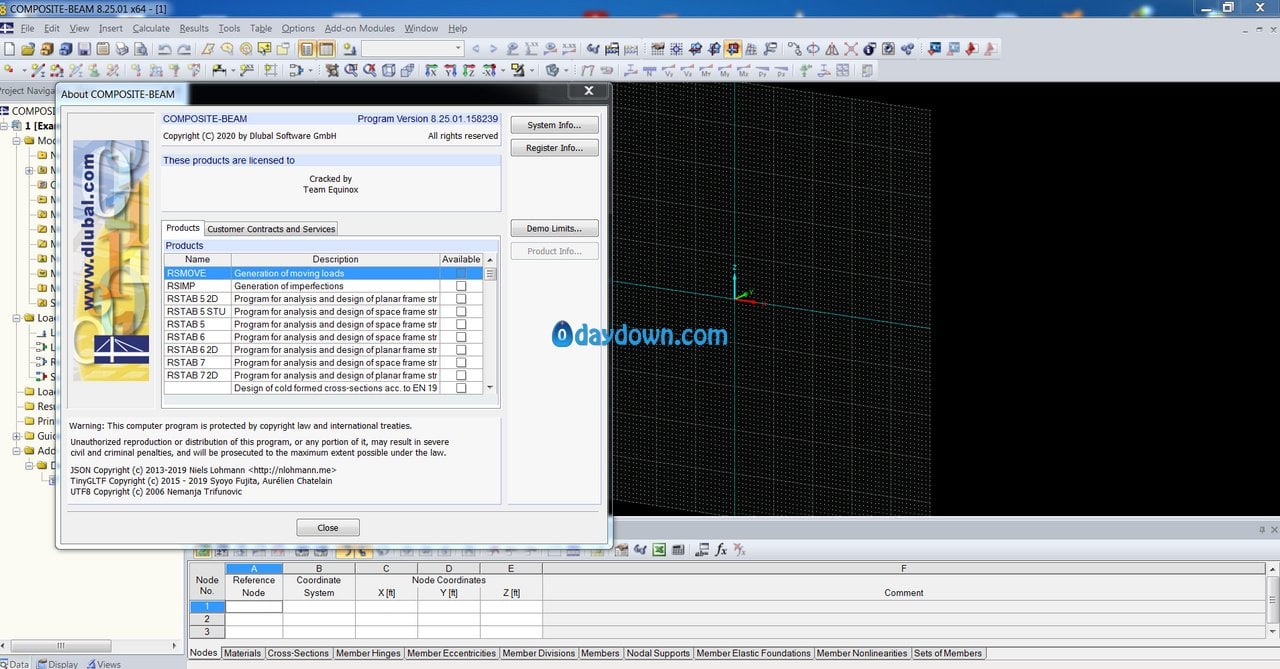The width and height of the screenshot is (1280, 669).
Task: Switch to the Cross-Sections table tab
Action: coord(298,653)
